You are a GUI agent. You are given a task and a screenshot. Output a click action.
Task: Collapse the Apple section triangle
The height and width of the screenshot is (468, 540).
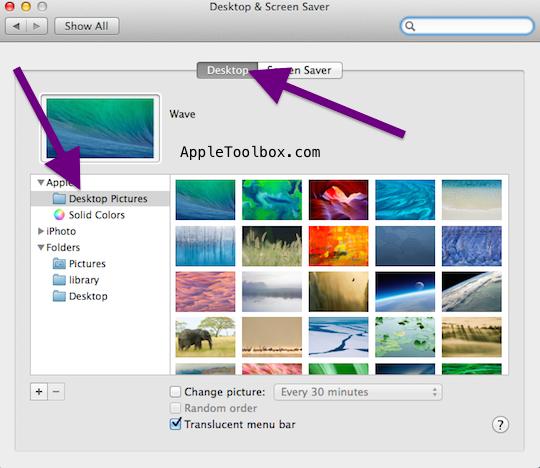(41, 182)
